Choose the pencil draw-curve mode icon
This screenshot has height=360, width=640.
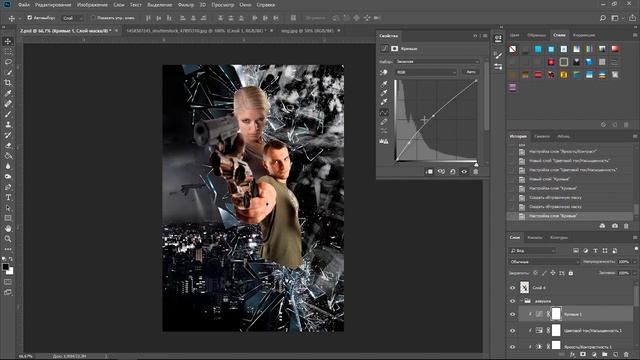[x=384, y=122]
